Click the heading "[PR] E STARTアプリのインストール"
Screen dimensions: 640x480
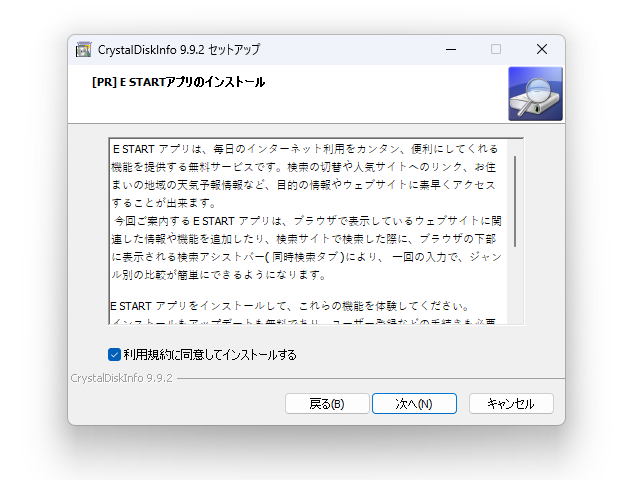coord(178,82)
